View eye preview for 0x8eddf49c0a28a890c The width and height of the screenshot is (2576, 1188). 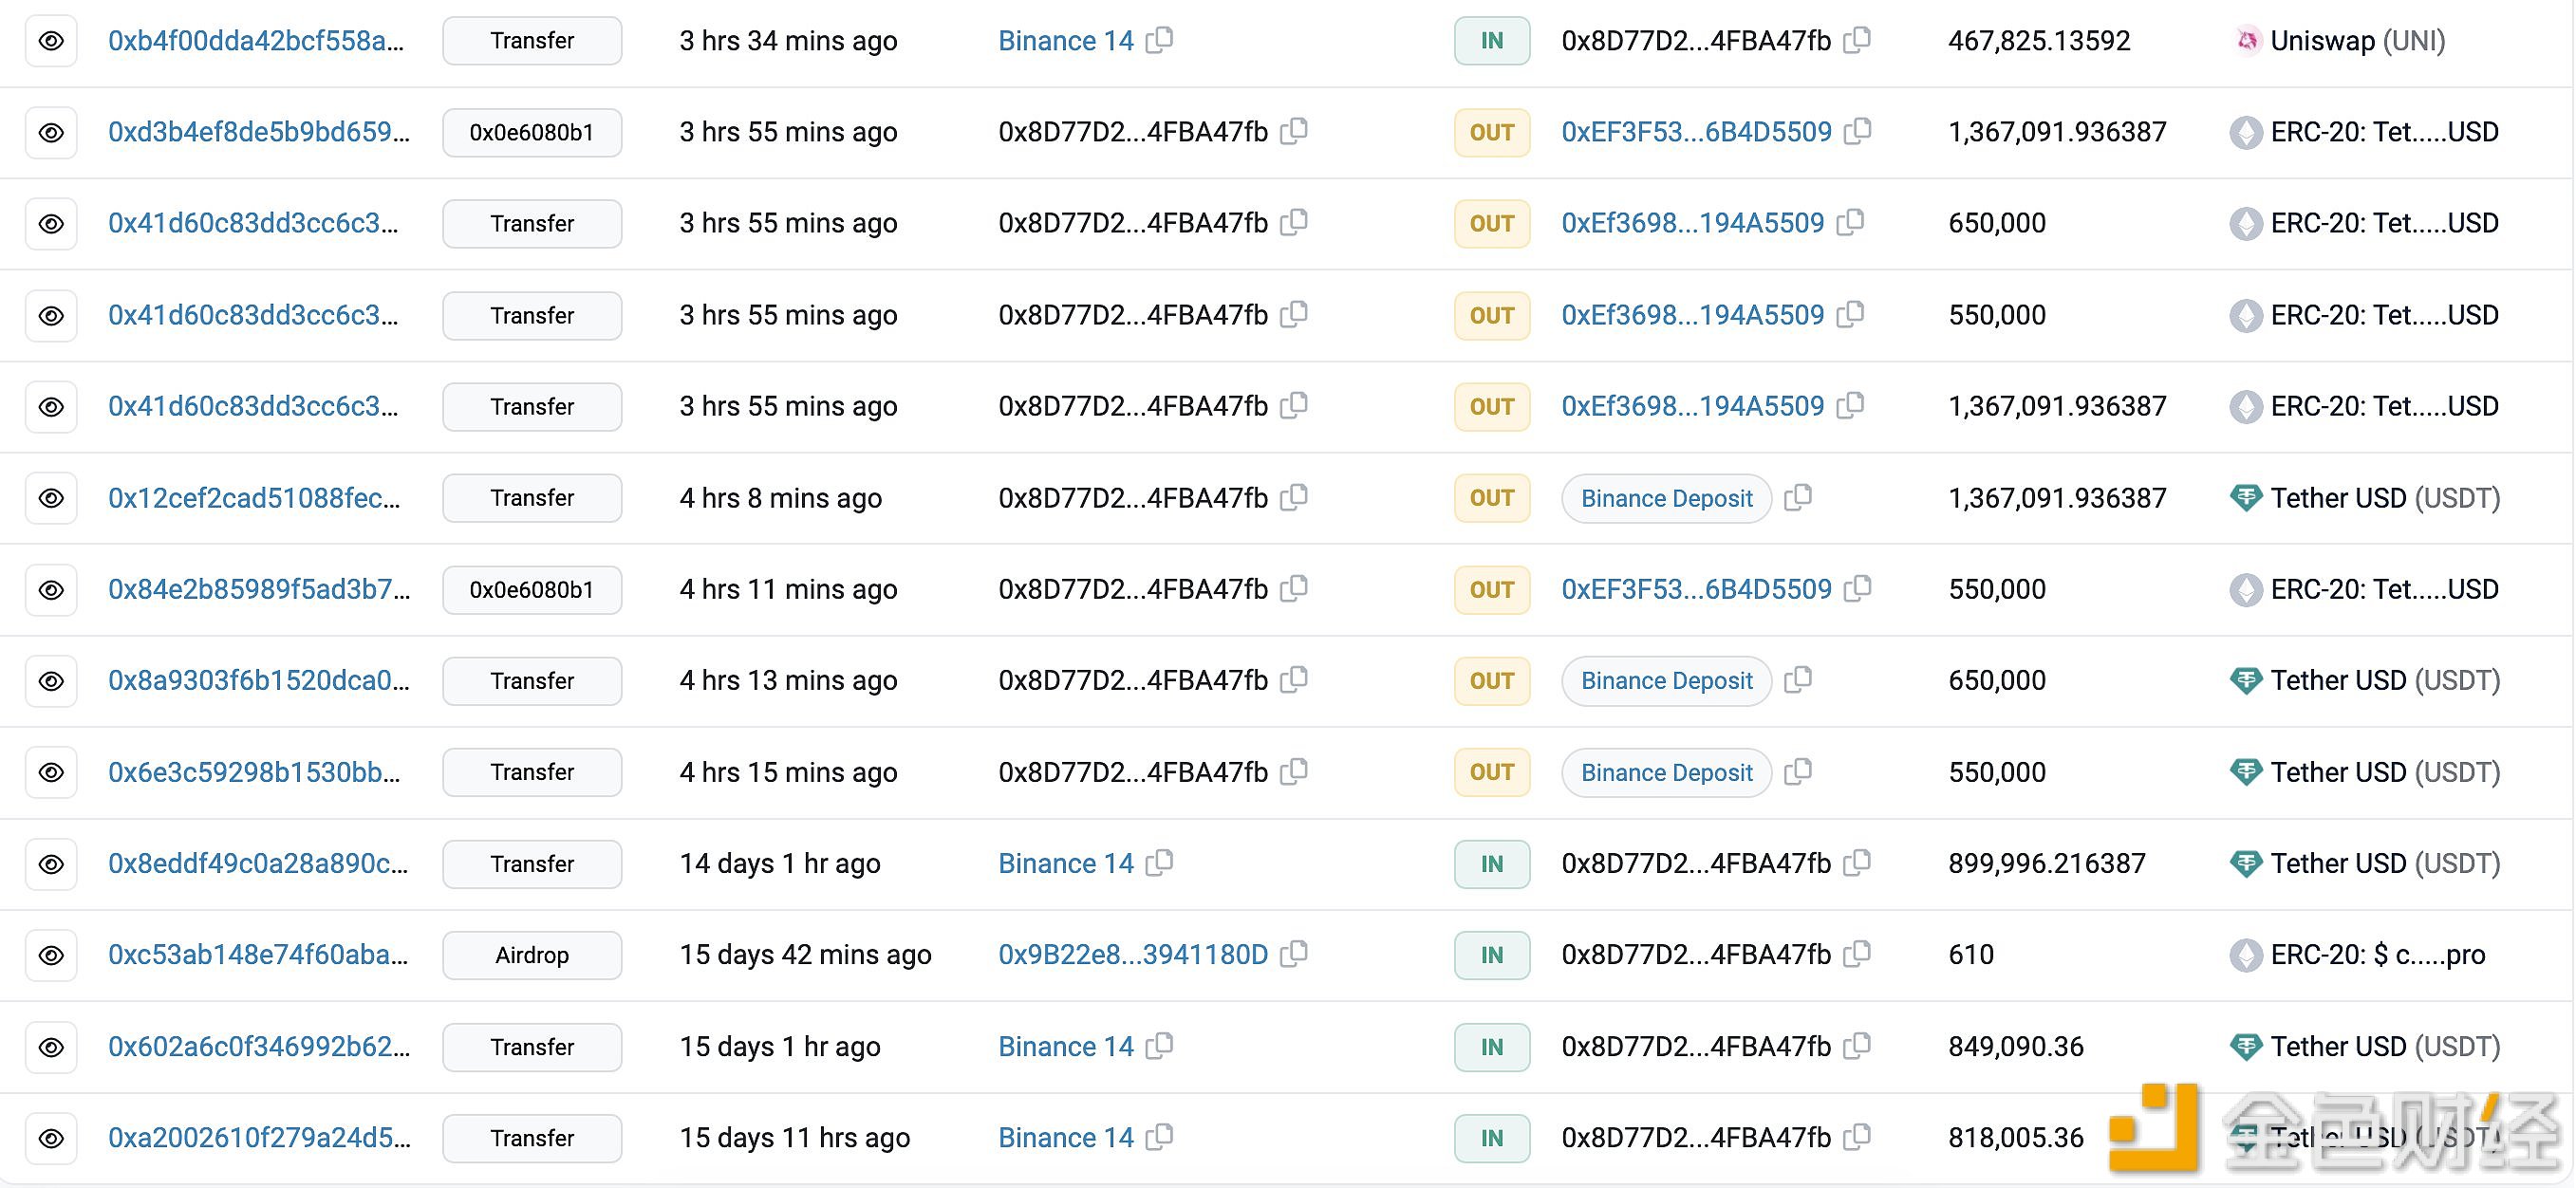point(51,864)
